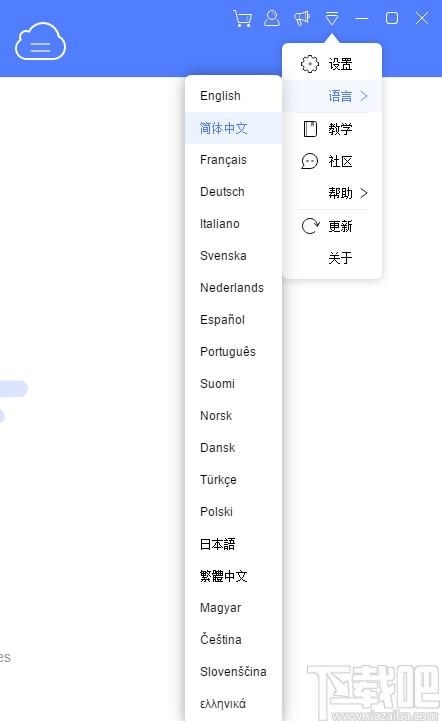Click the user account icon
Image resolution: width=442 pixels, height=721 pixels.
[x=272, y=18]
